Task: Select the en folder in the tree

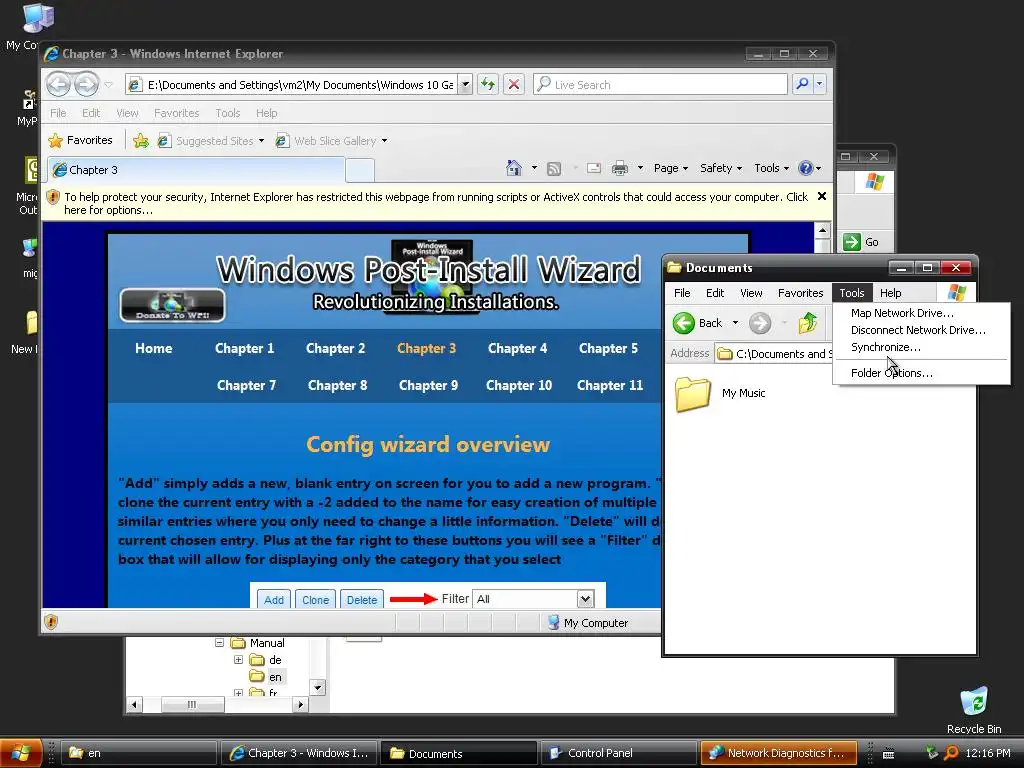Action: pos(274,677)
